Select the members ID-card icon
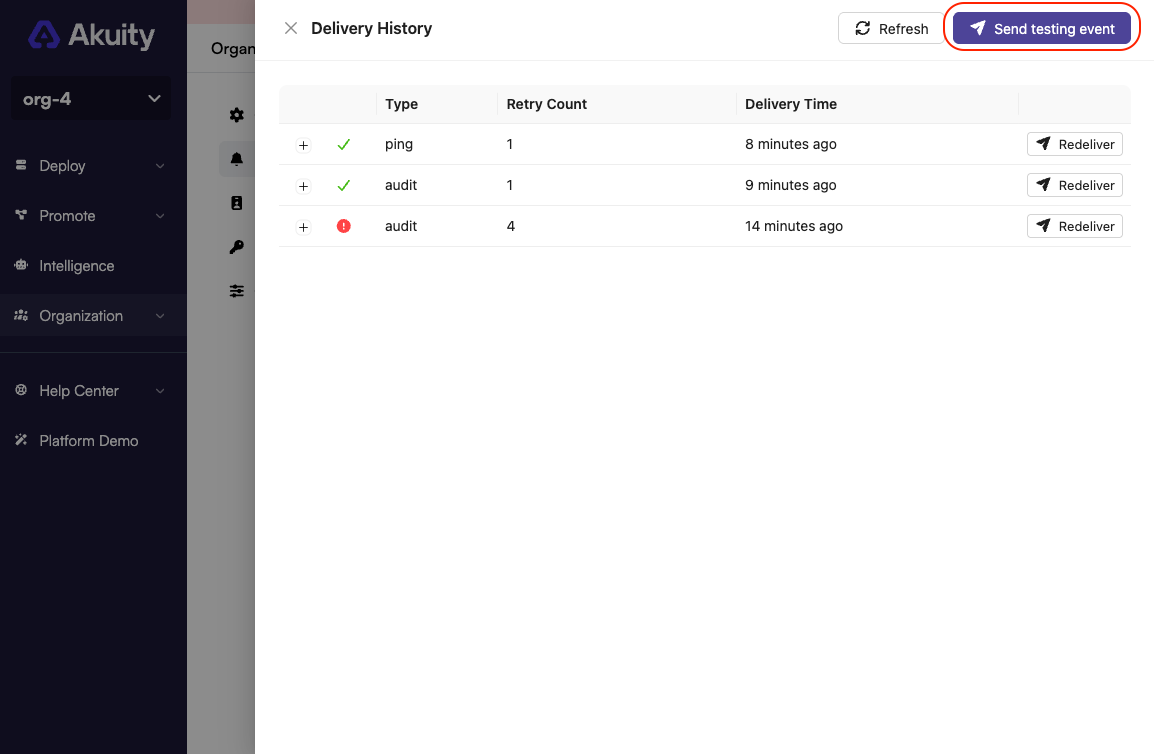The width and height of the screenshot is (1154, 754). click(x=237, y=202)
